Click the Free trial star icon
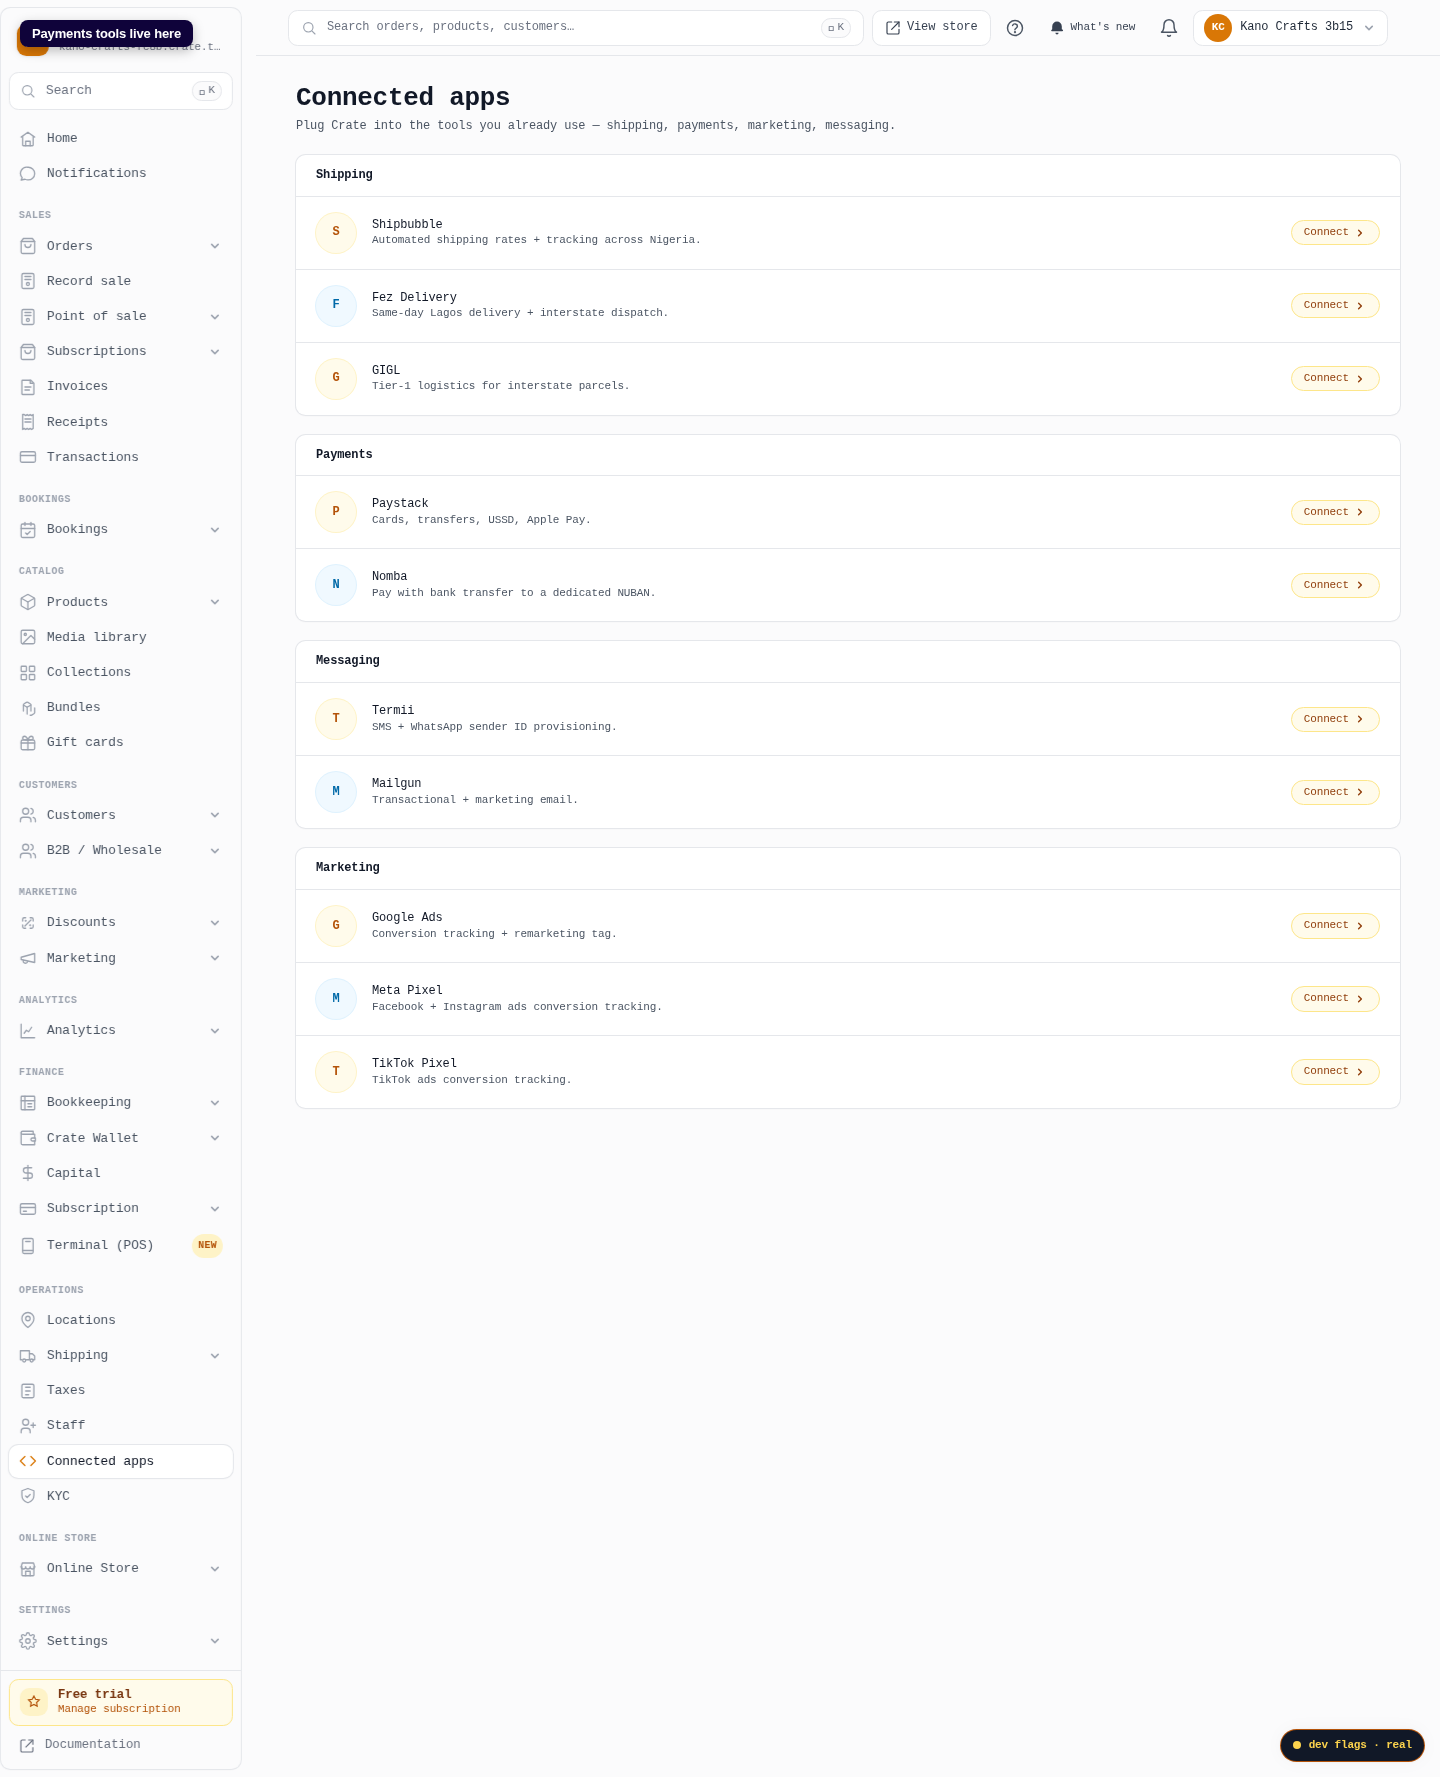The height and width of the screenshot is (1777, 1440). (34, 1701)
